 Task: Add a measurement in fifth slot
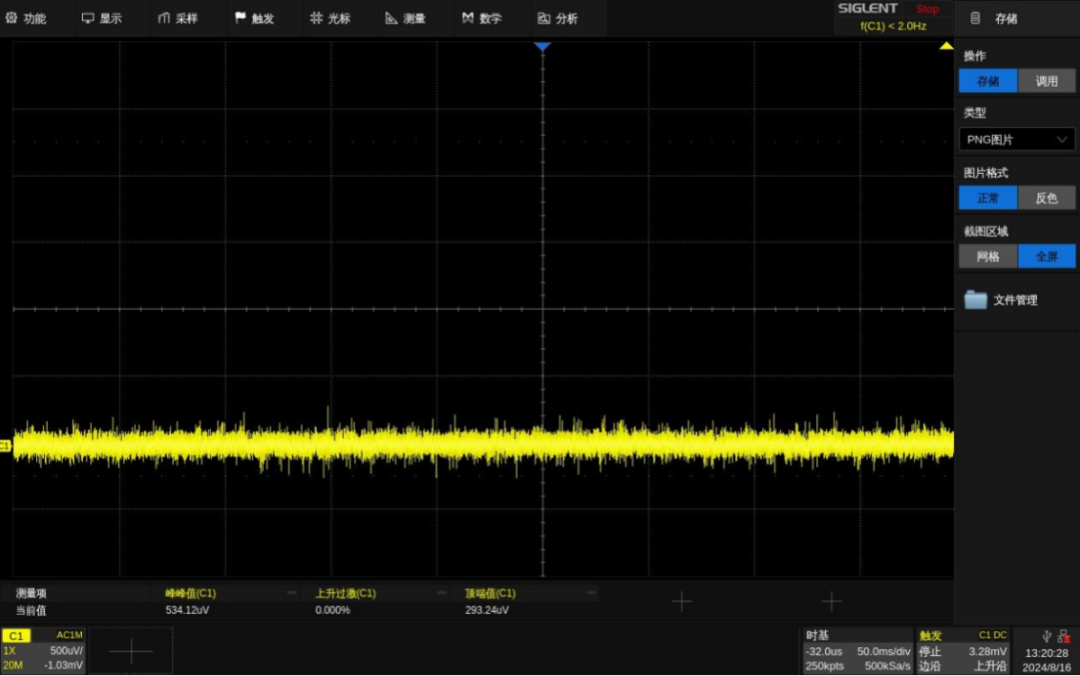831,602
